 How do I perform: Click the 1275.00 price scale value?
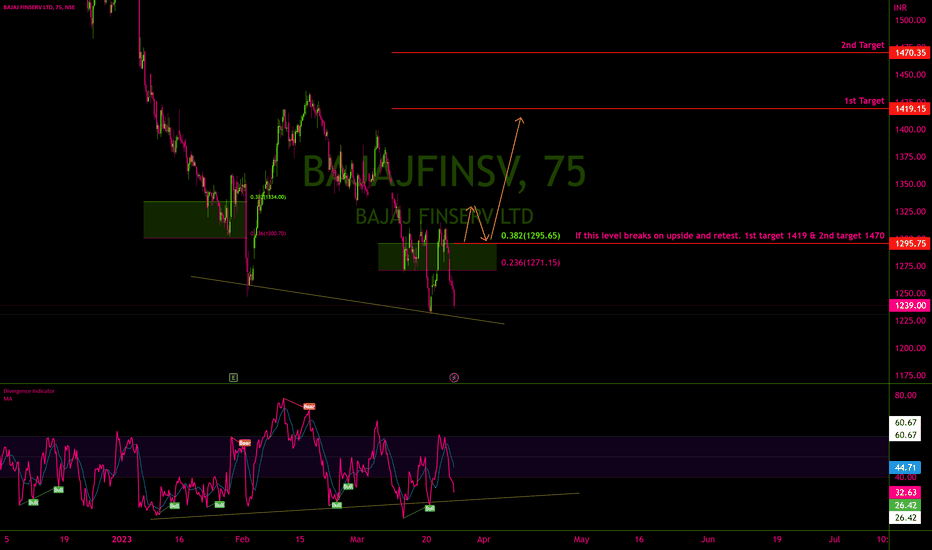coord(911,266)
